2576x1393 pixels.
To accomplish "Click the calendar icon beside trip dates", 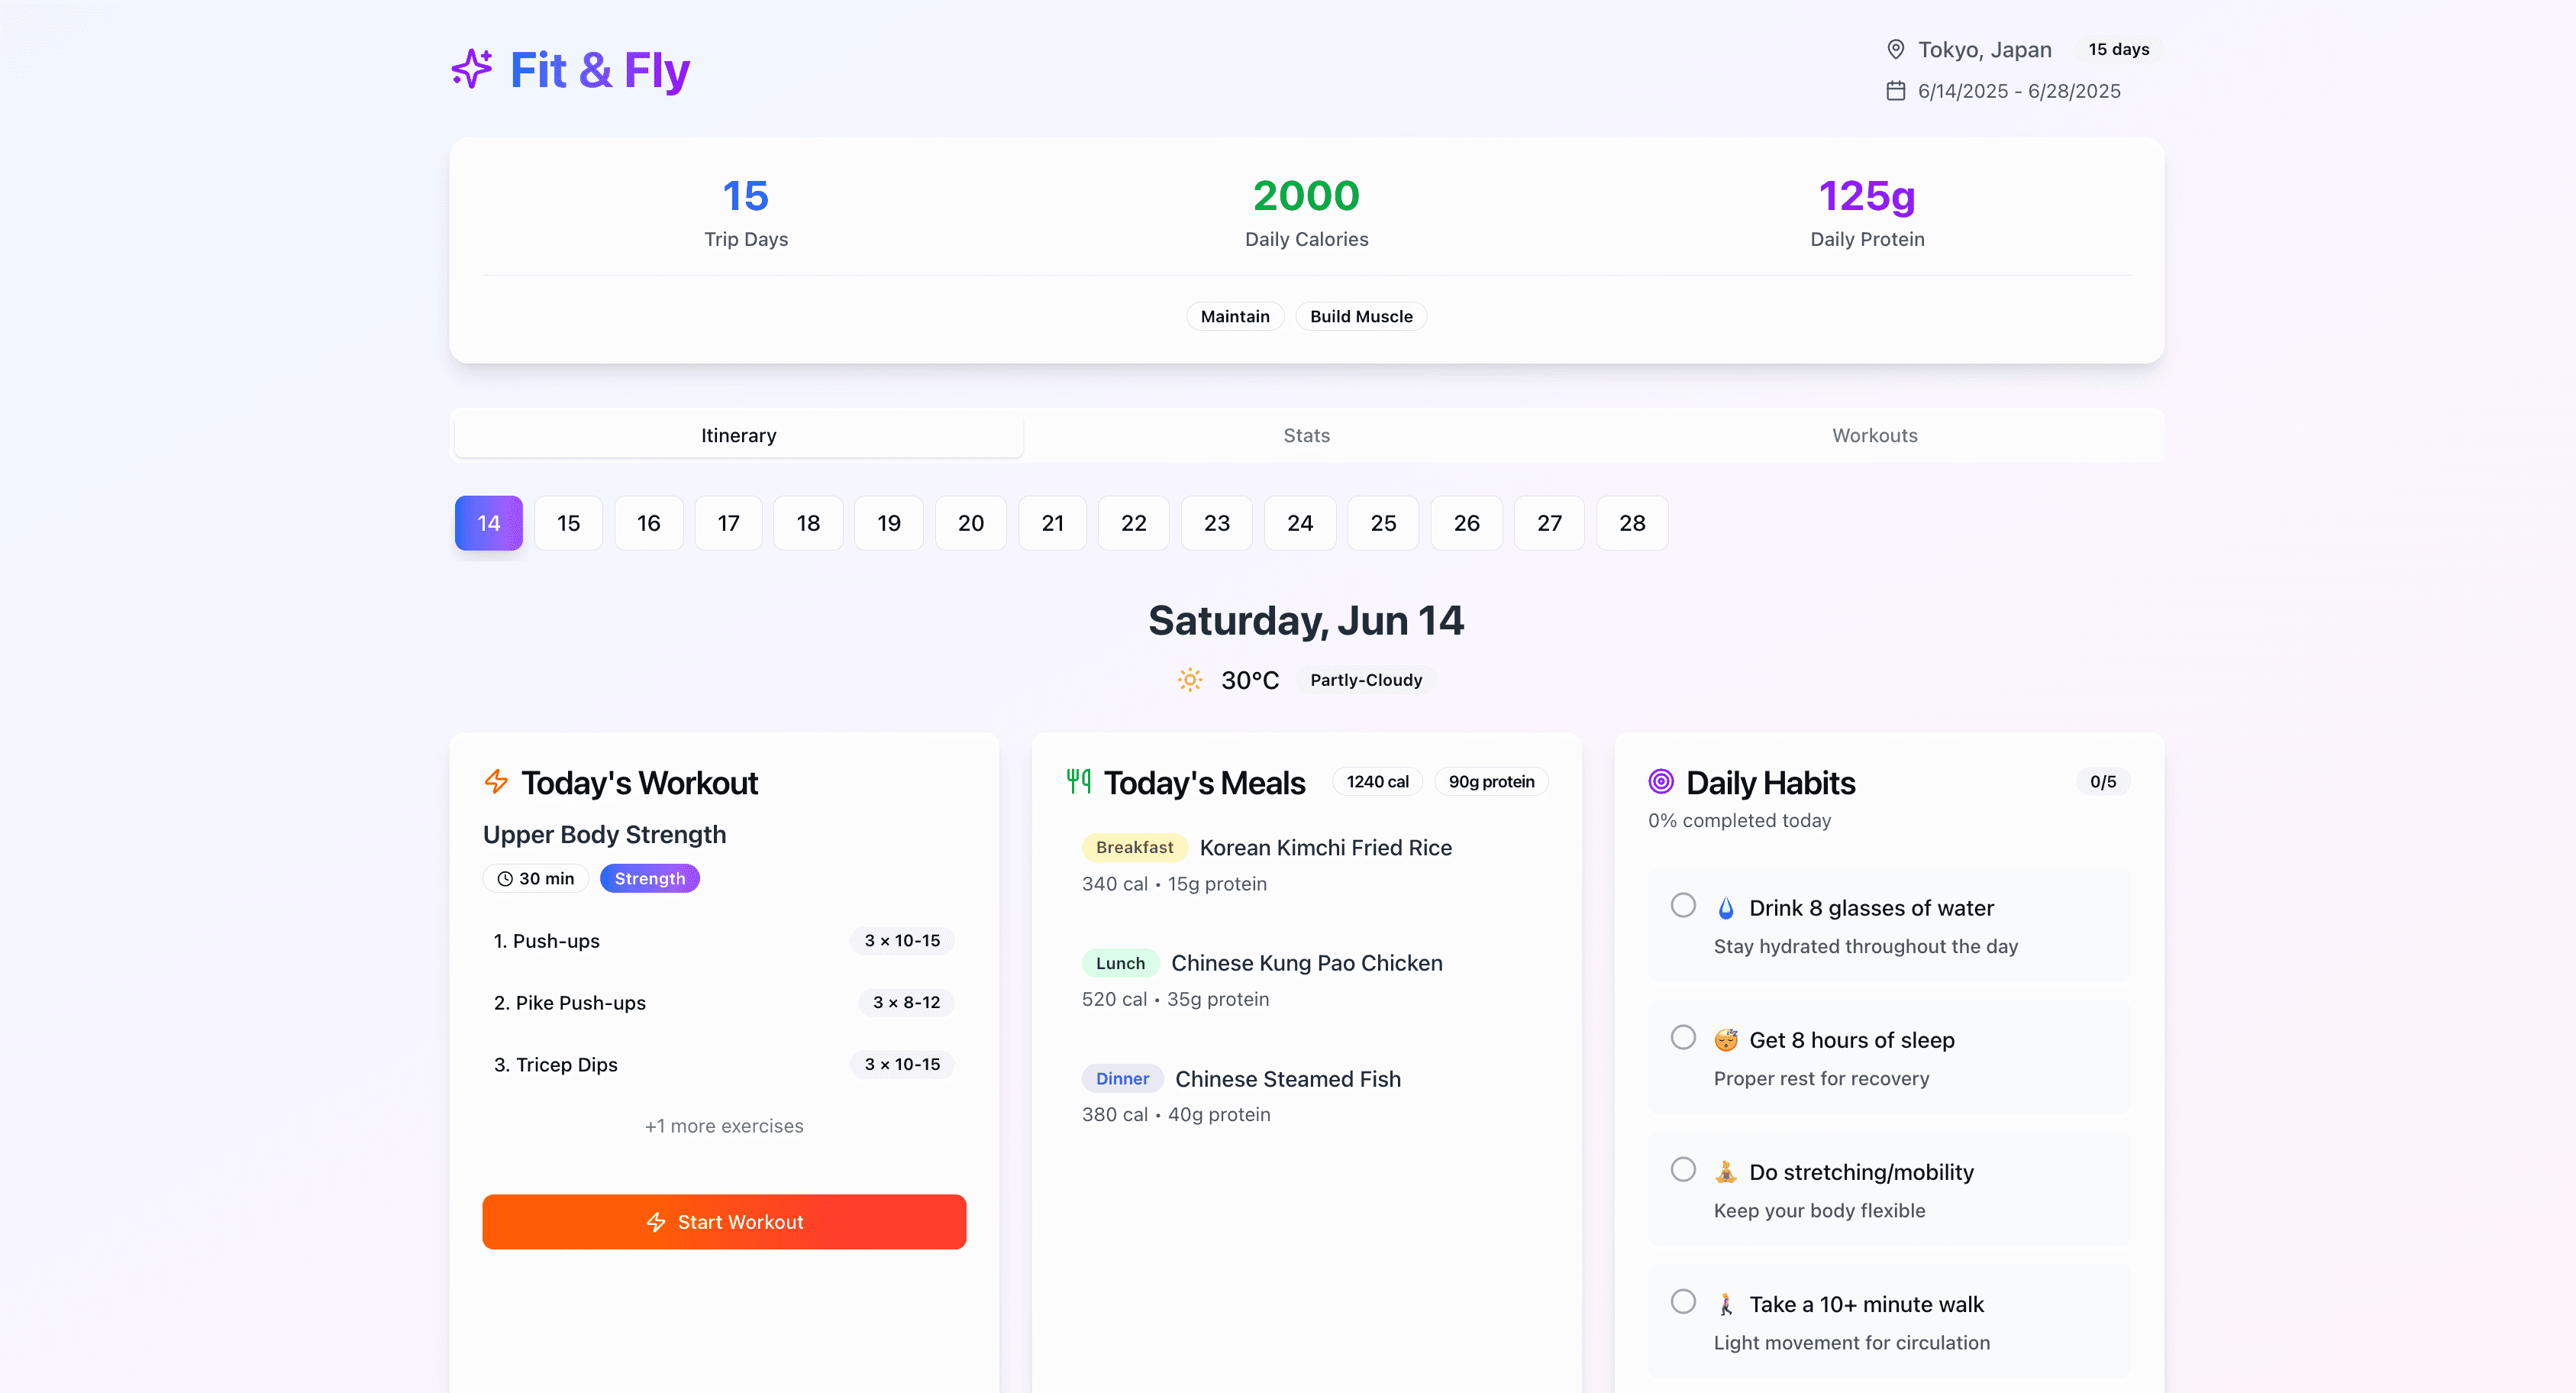I will (1895, 91).
